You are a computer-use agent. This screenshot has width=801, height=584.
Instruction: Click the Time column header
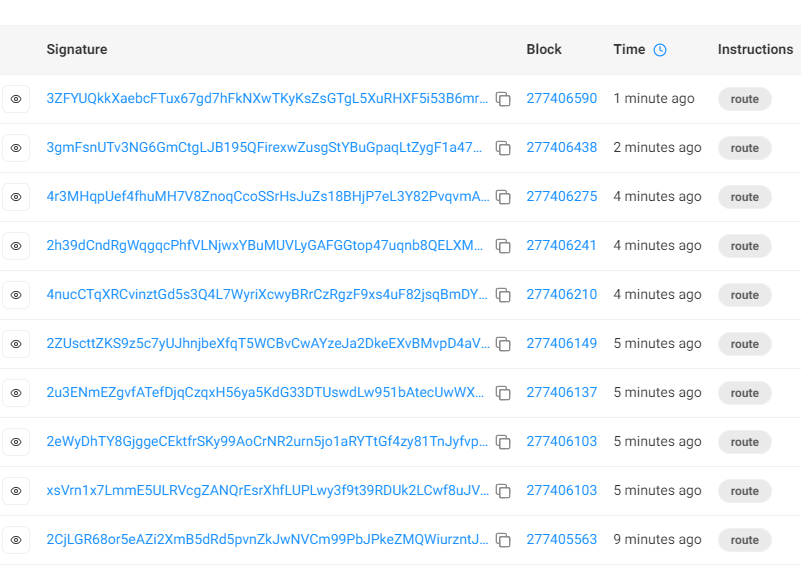(x=629, y=50)
